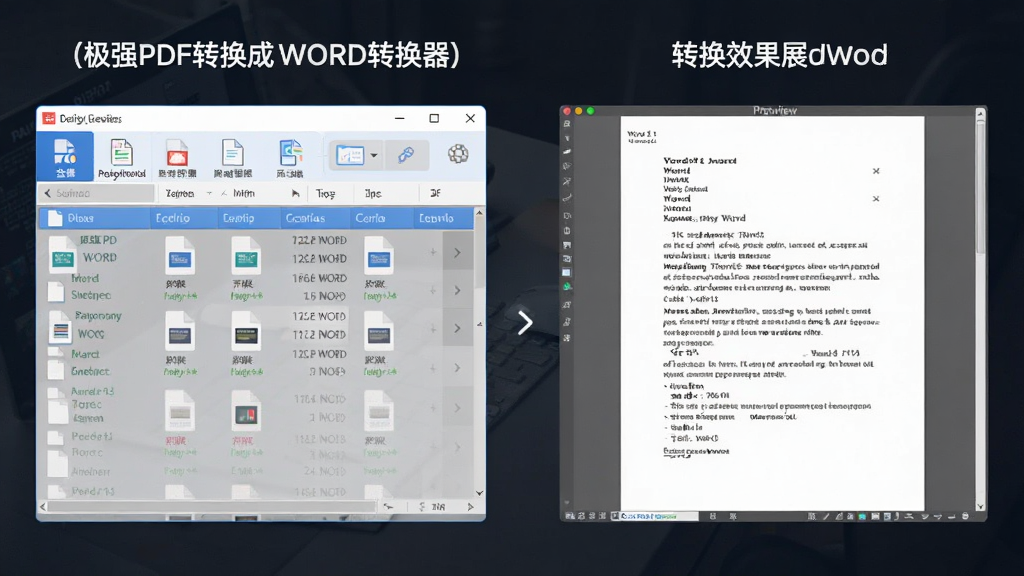Click the upper X mark in the Preview document
The height and width of the screenshot is (576, 1024).
point(876,171)
